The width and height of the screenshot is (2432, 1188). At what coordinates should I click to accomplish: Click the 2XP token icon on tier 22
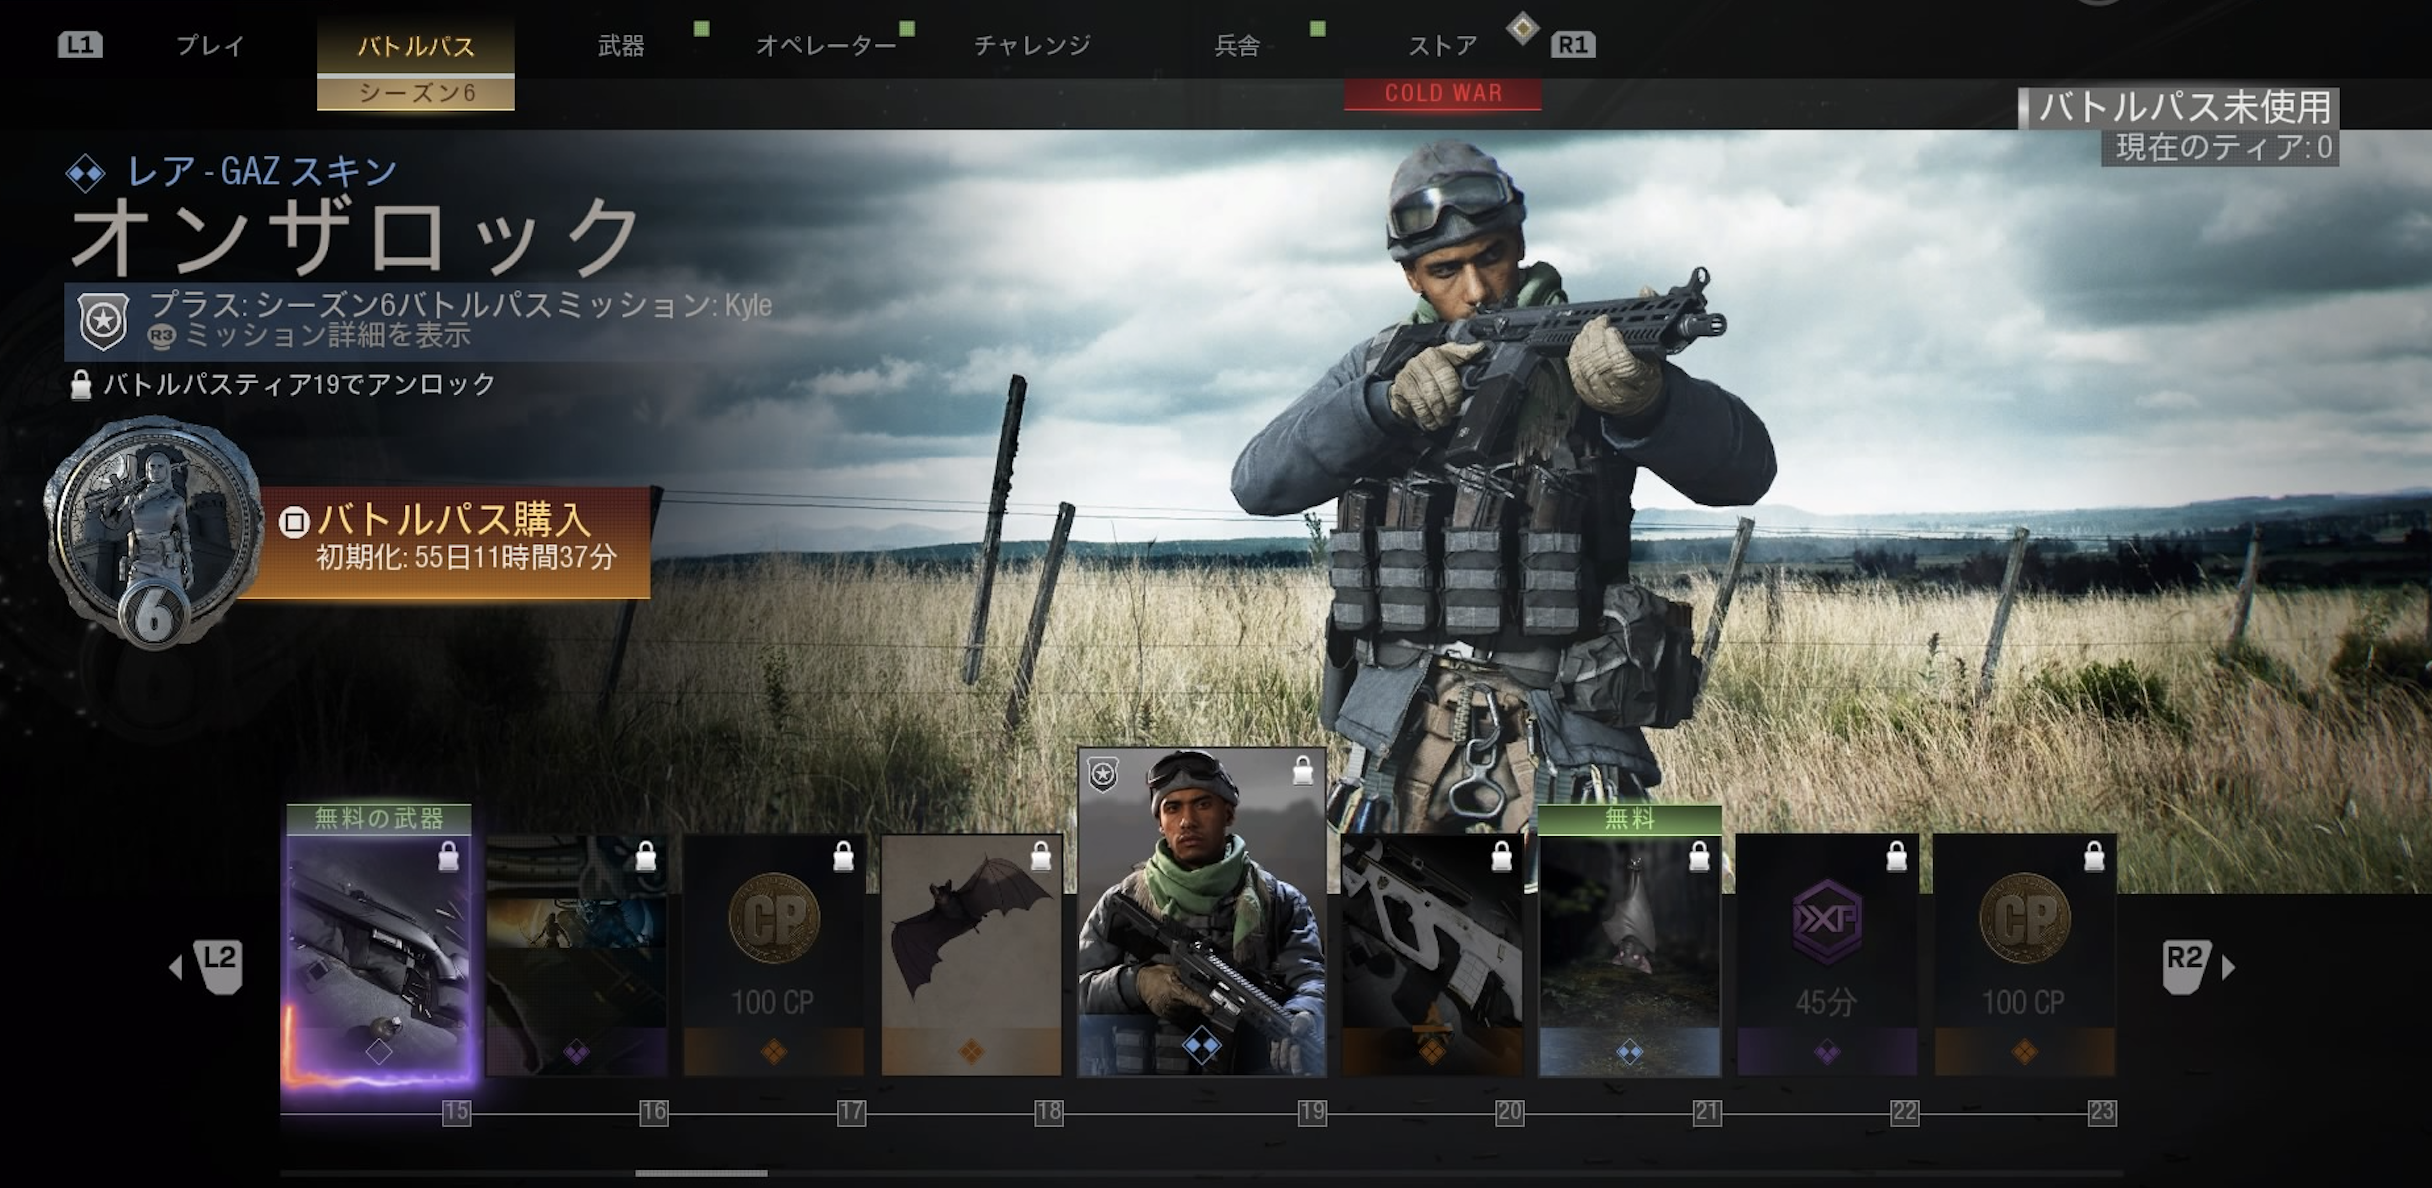click(1827, 921)
